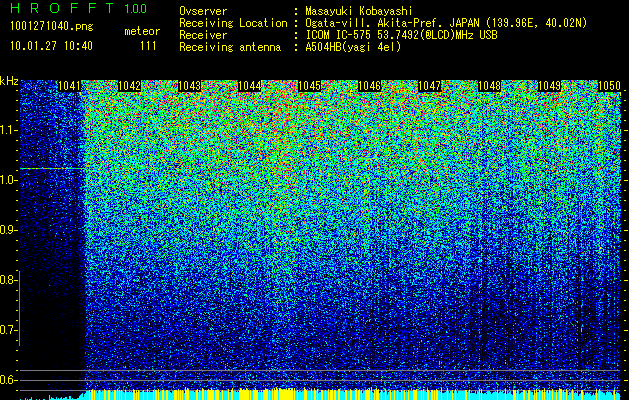629x400 pixels.
Task: Click the HROFFT 1.0.0 title text
Action: tap(78, 8)
